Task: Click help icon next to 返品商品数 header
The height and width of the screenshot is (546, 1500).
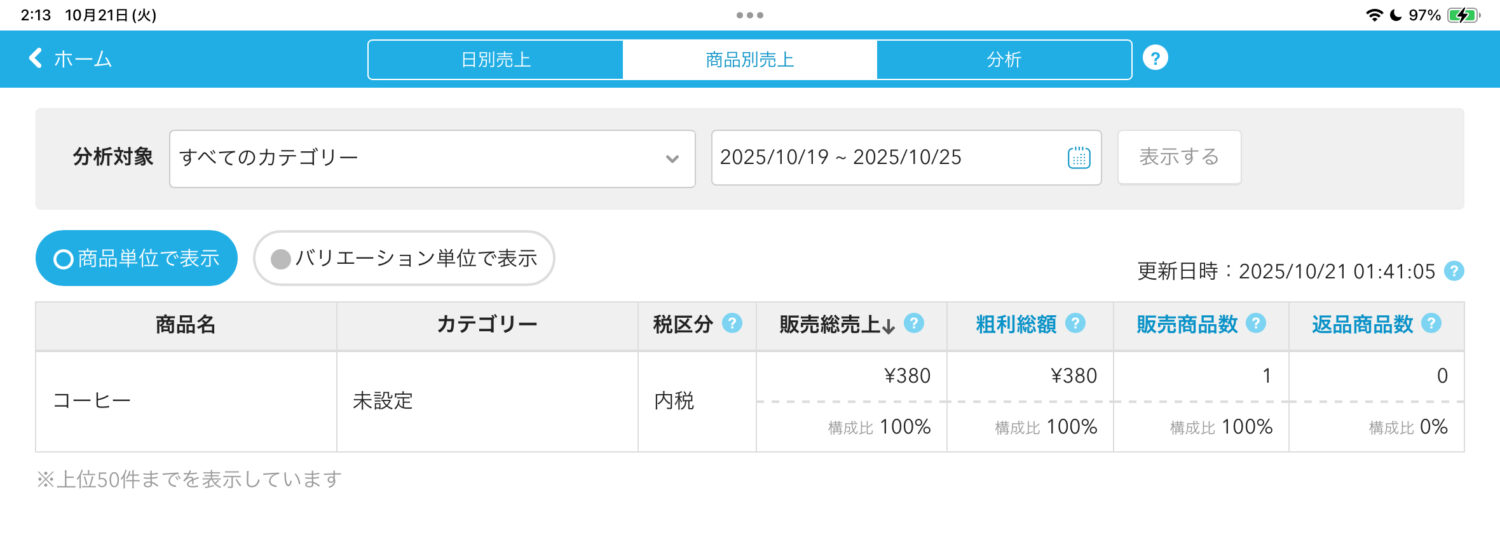Action: [x=1431, y=323]
